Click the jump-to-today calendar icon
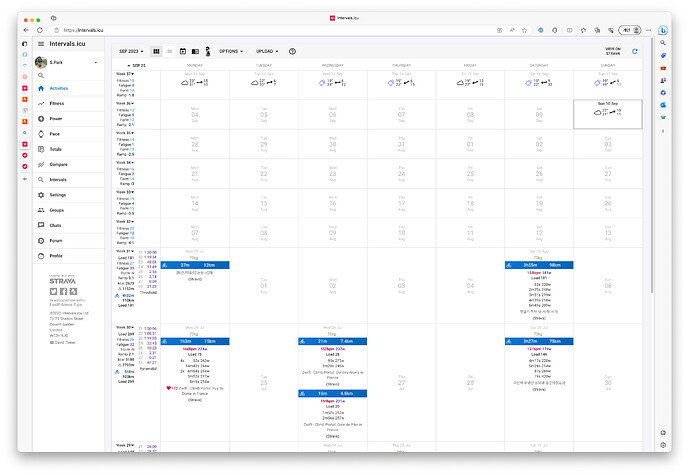Image resolution: width=689 pixels, height=475 pixels. click(x=182, y=50)
